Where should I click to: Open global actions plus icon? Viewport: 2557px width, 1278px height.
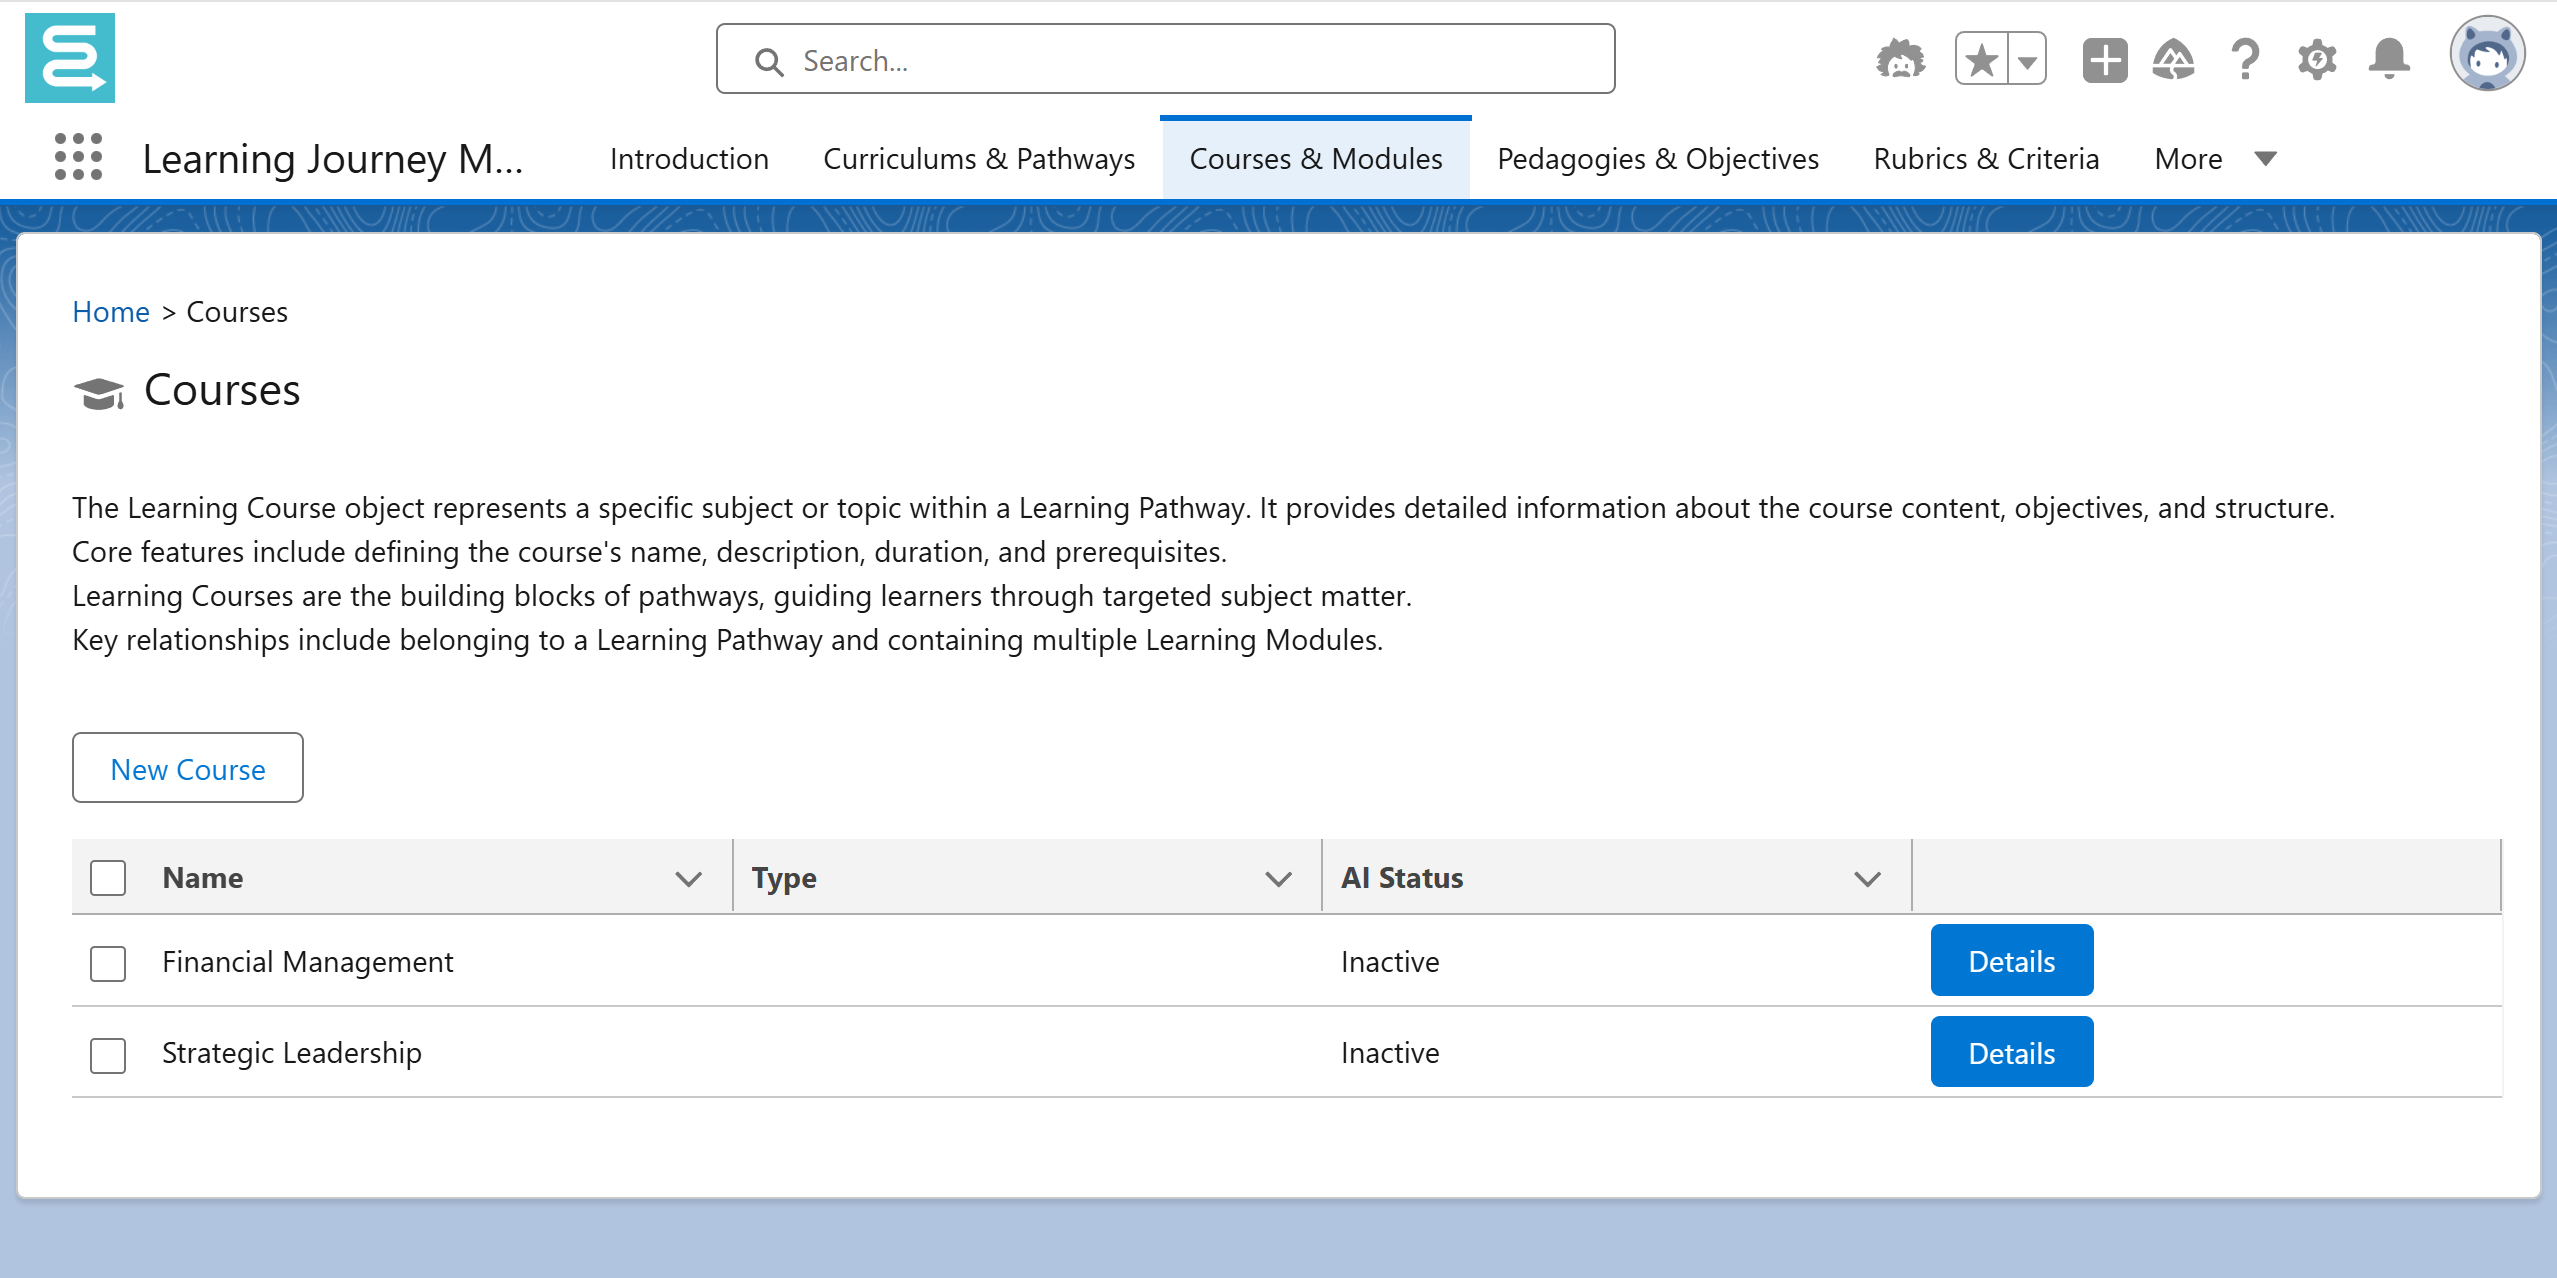point(2104,60)
